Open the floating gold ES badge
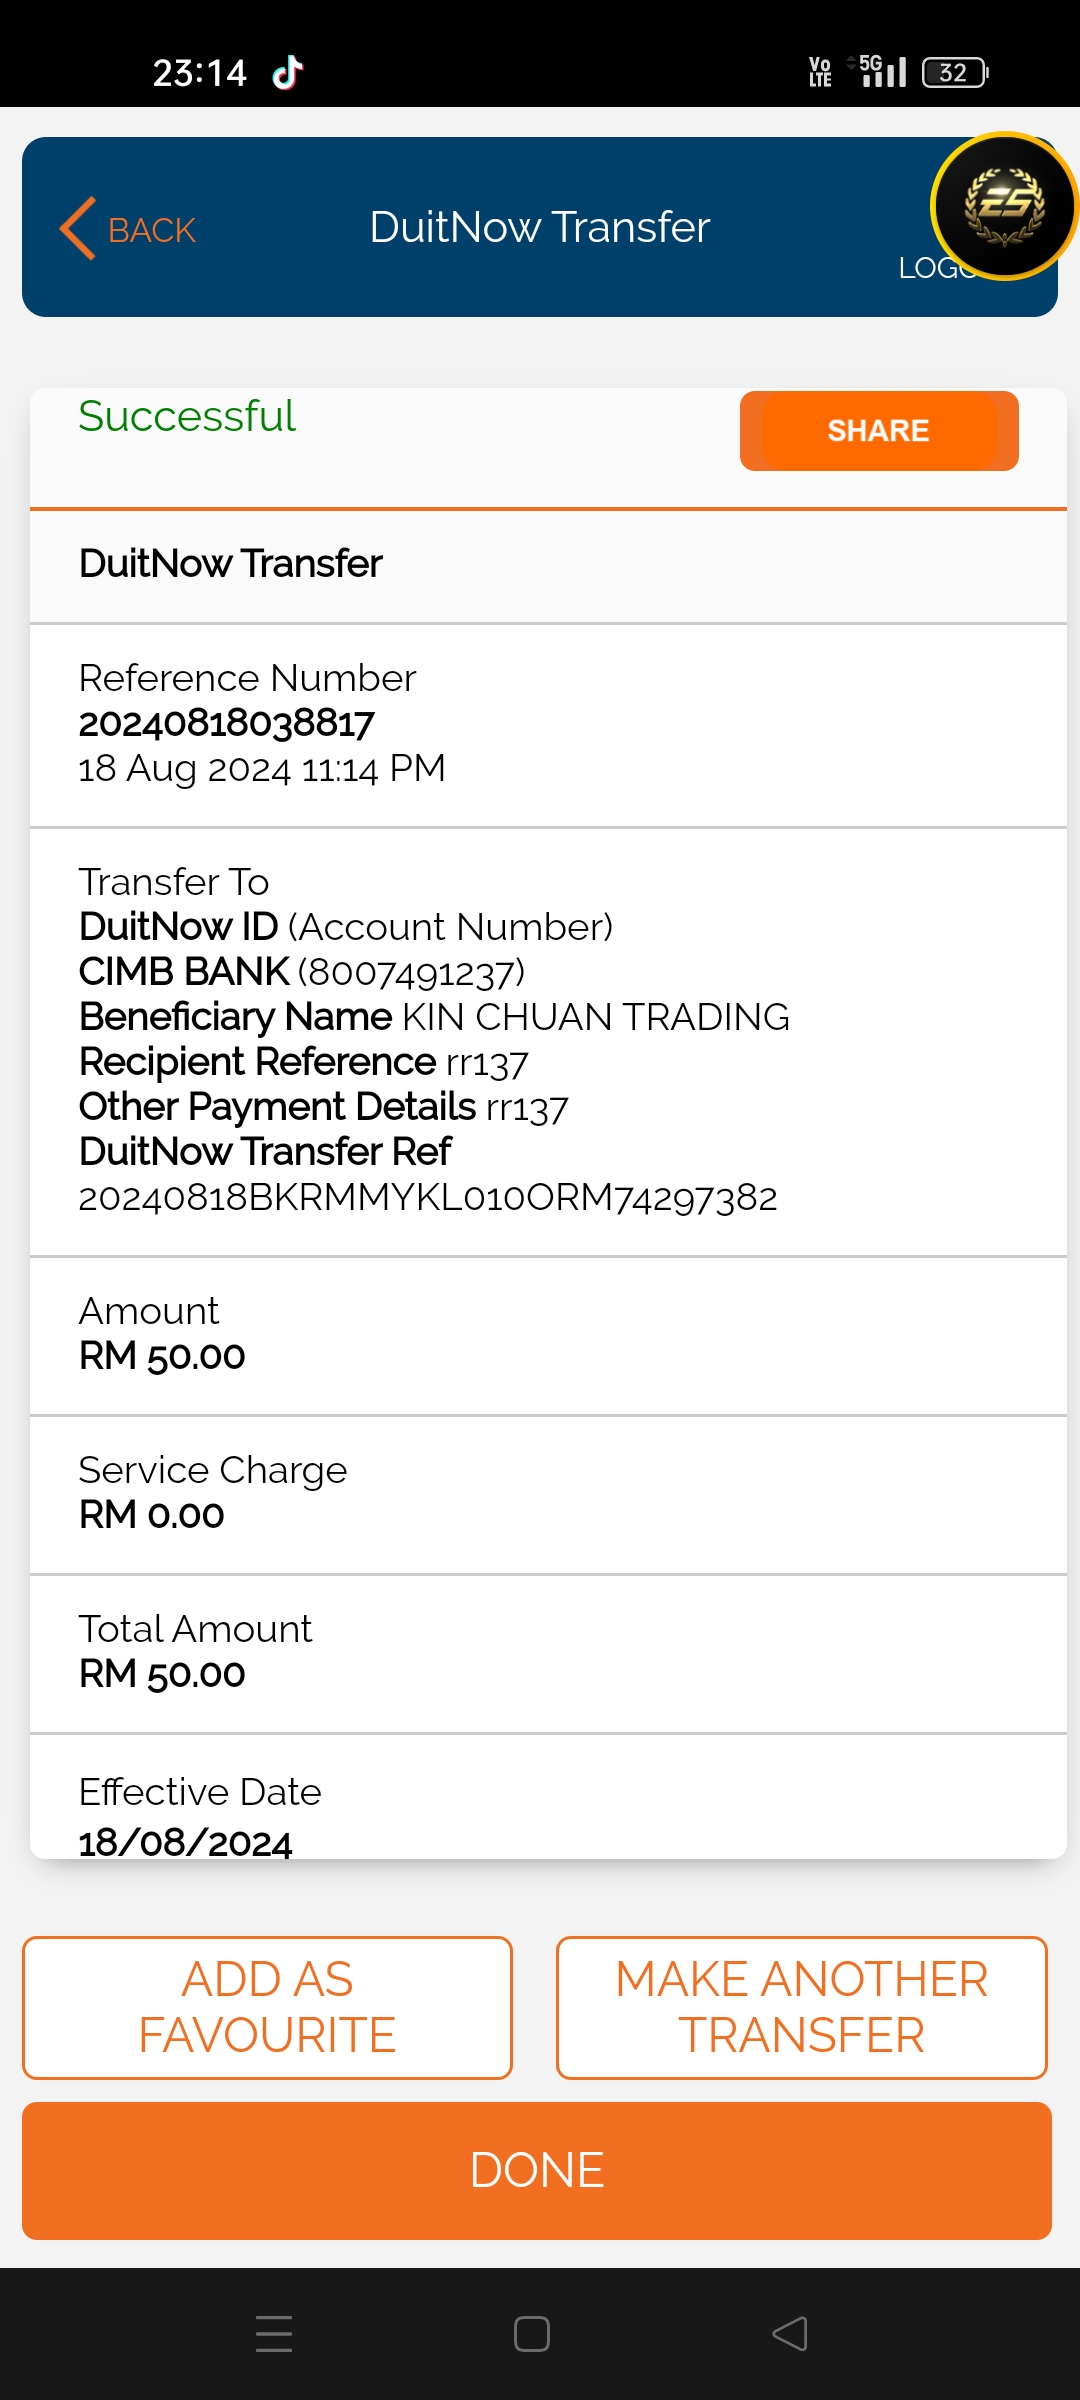 pos(1004,206)
